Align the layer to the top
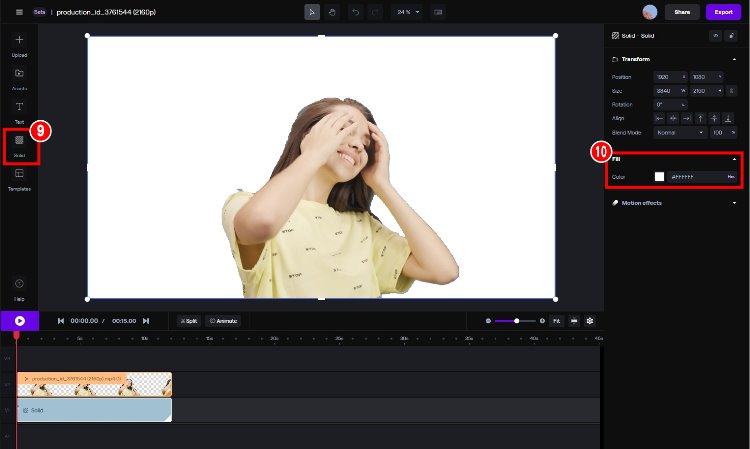This screenshot has height=449, width=750. (700, 118)
